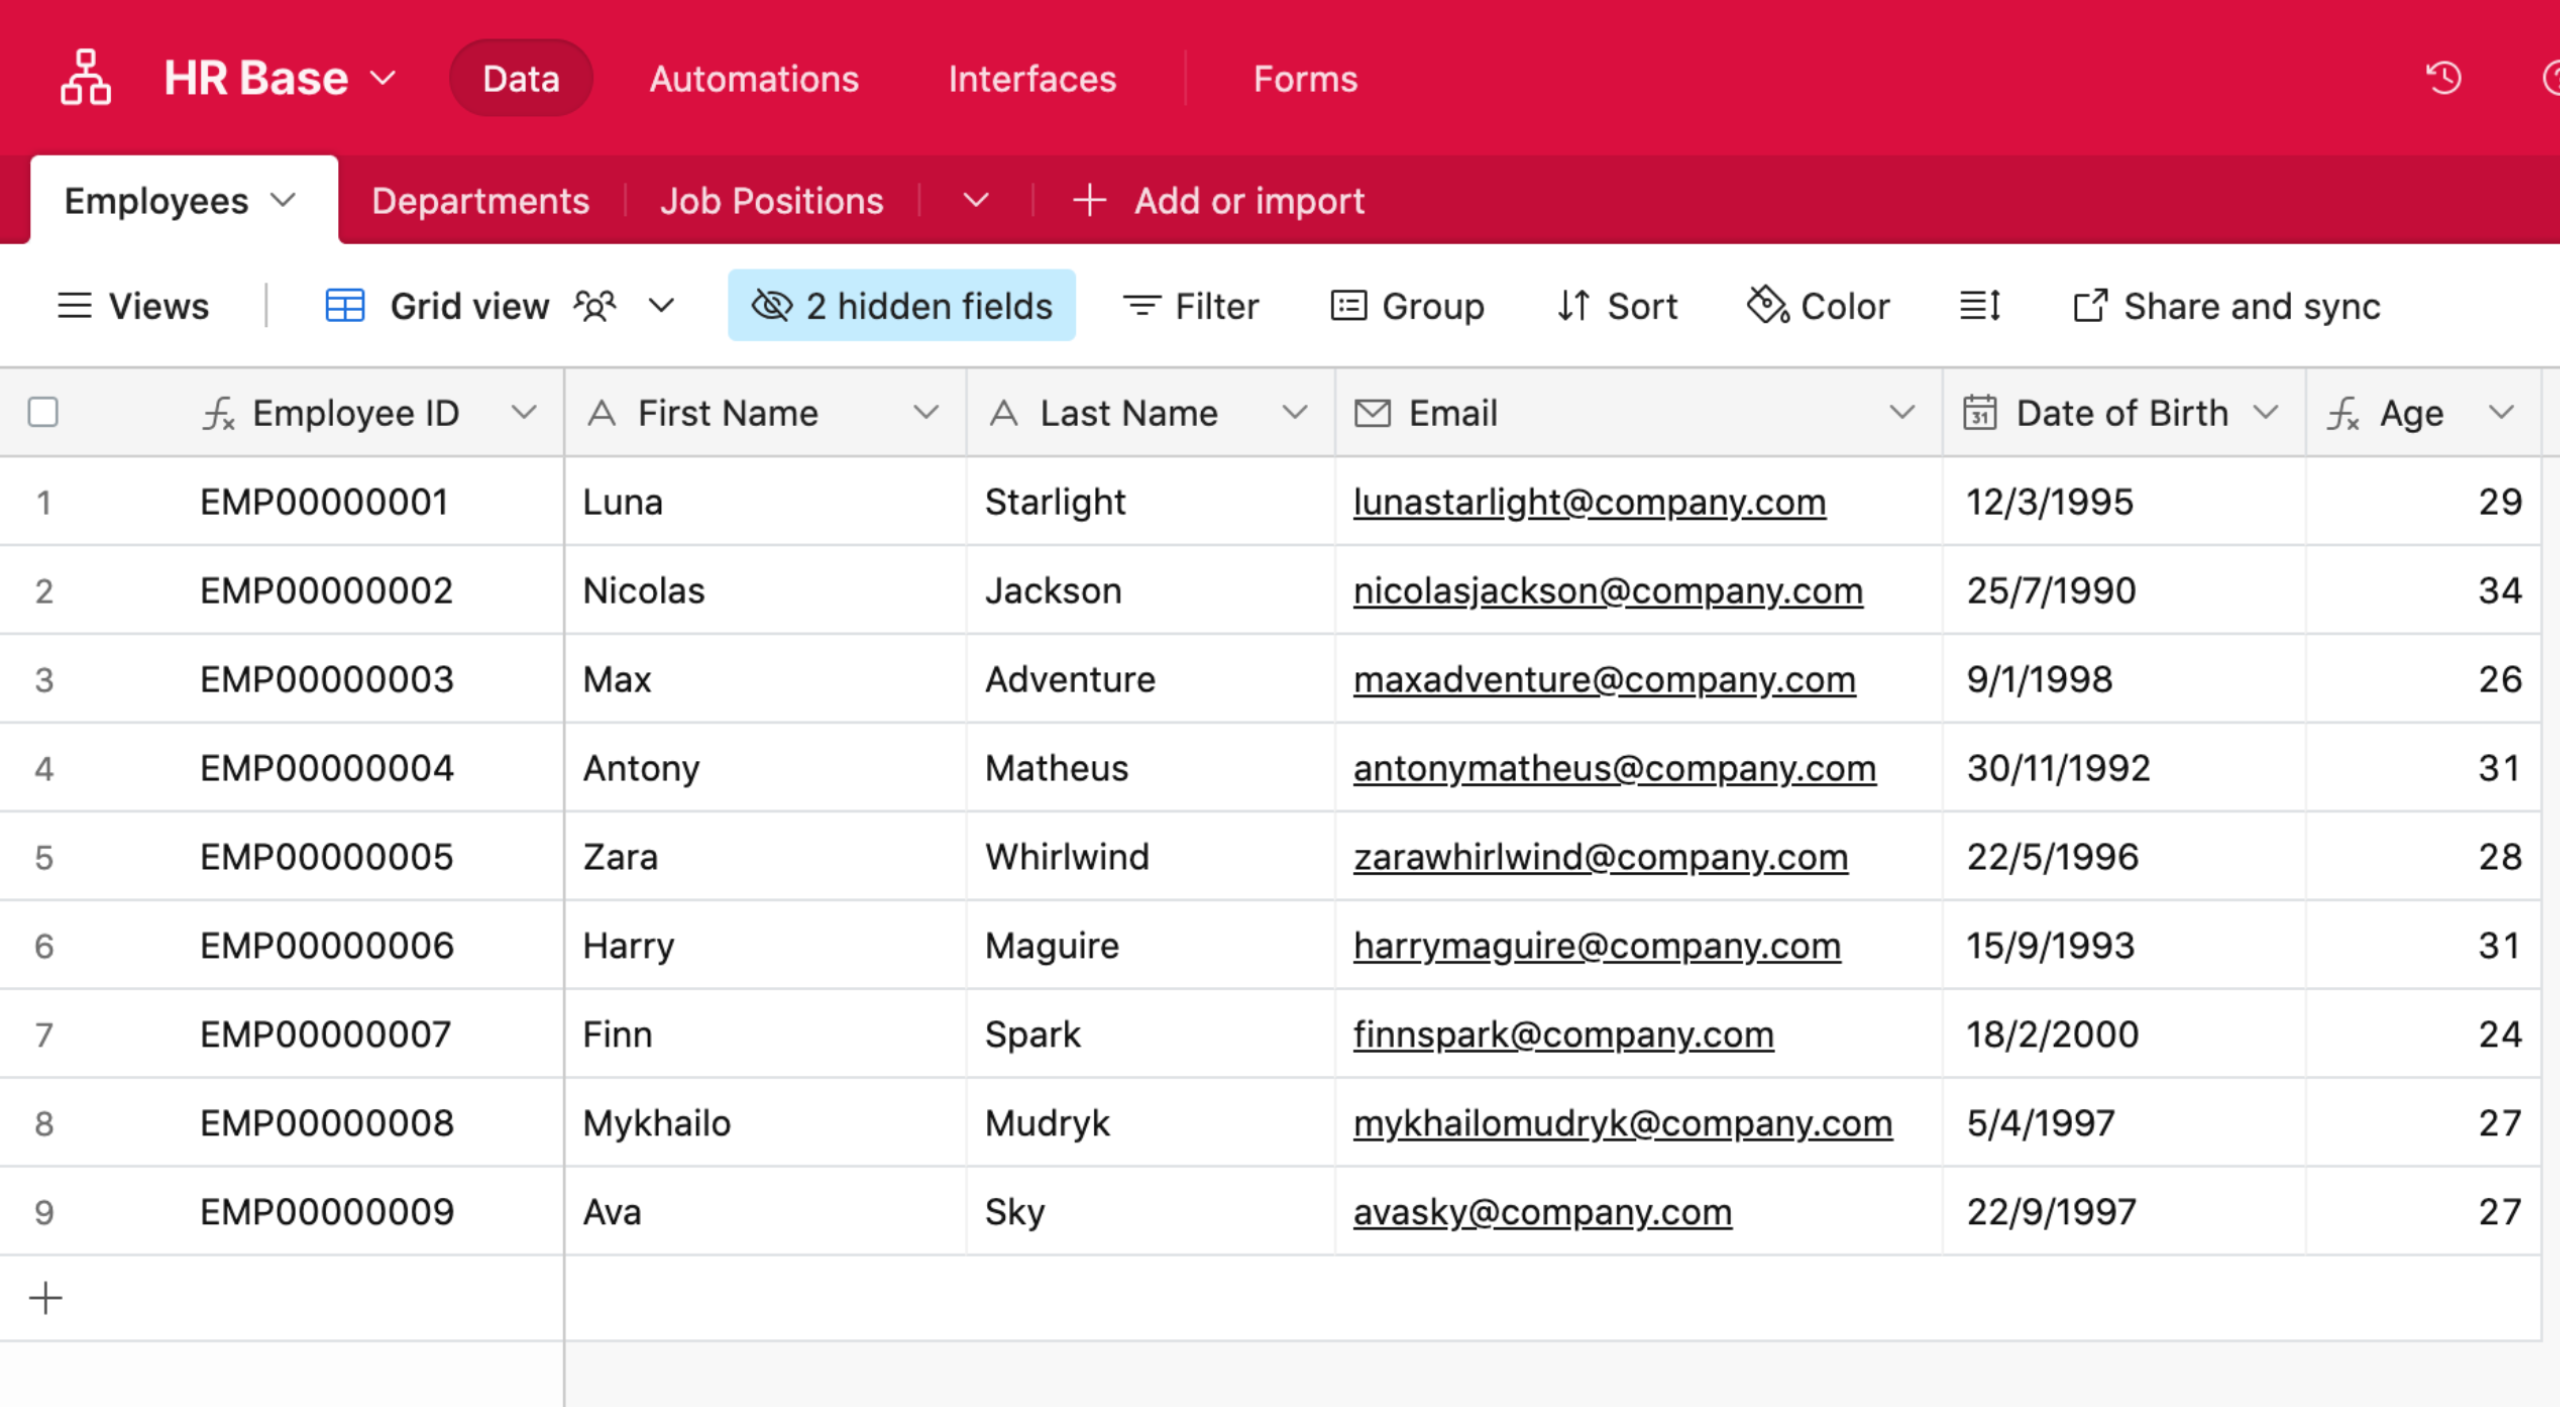Open zarawhirlwind@company.com email link
2560x1407 pixels.
pyautogui.click(x=1600, y=857)
